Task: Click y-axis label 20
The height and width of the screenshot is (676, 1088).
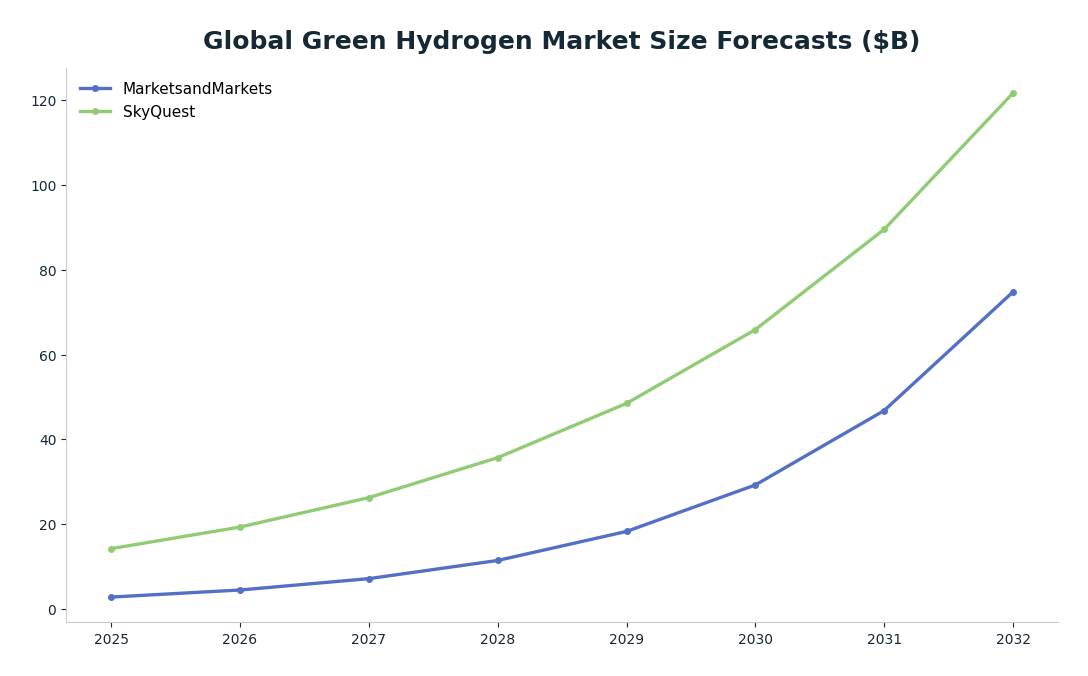Action: click(48, 525)
